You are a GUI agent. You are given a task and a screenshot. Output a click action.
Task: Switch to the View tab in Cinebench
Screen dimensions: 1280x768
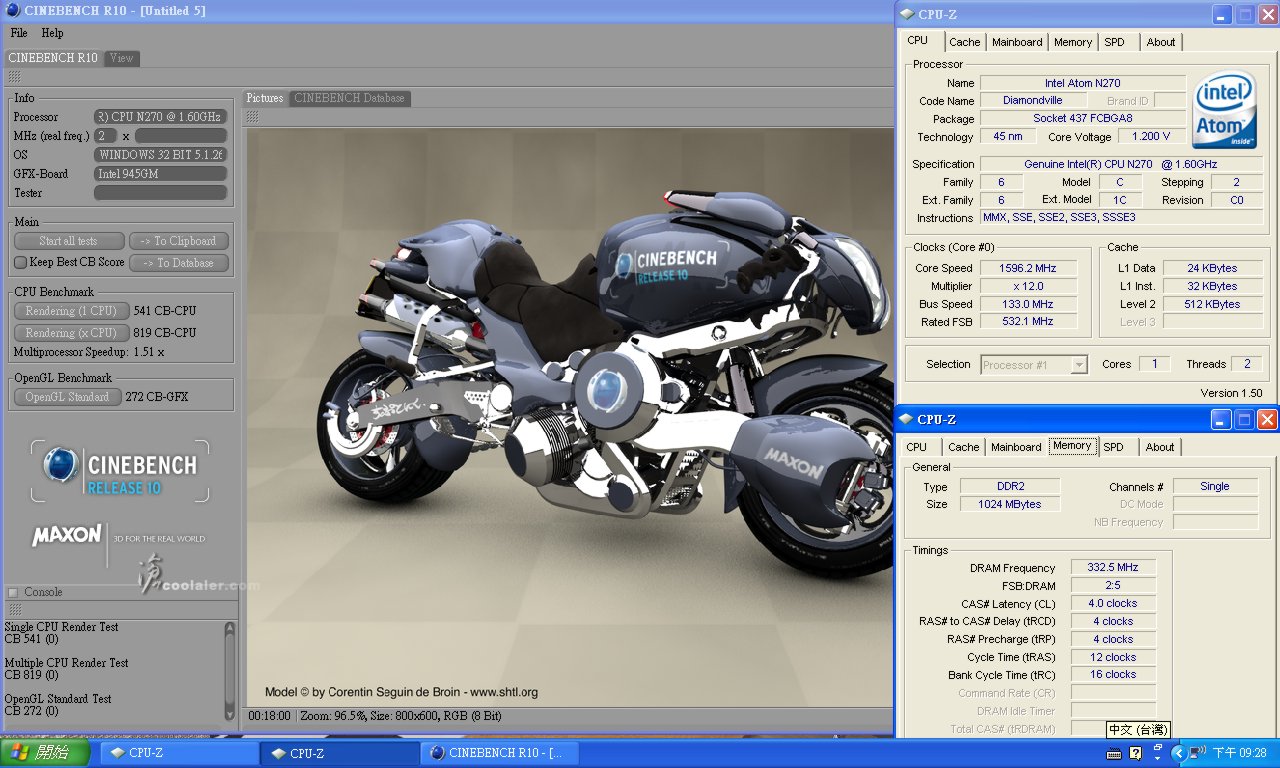coord(122,58)
